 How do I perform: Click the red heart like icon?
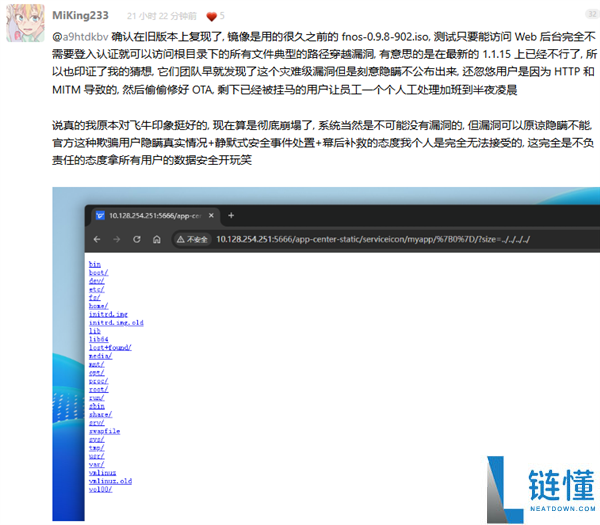[211, 16]
